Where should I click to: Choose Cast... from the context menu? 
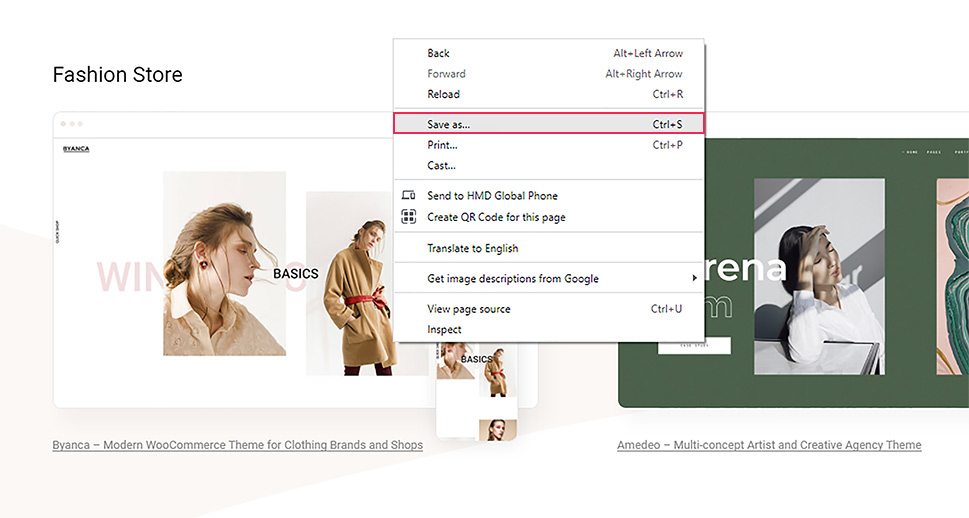(x=549, y=165)
